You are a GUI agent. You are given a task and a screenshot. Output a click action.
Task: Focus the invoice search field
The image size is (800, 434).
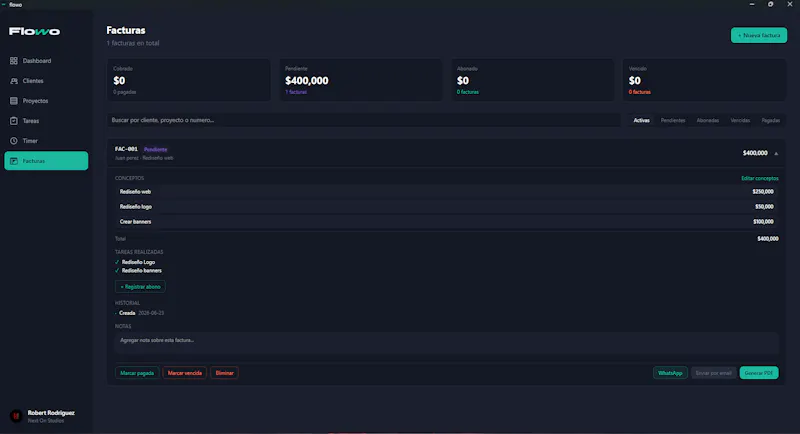(363, 120)
